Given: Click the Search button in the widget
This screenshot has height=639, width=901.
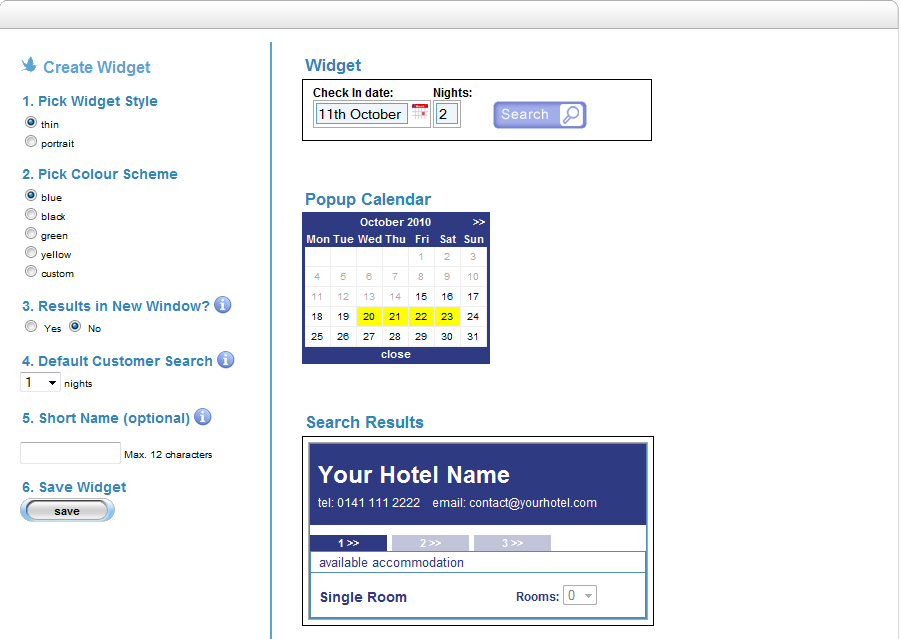Looking at the screenshot, I should point(539,115).
